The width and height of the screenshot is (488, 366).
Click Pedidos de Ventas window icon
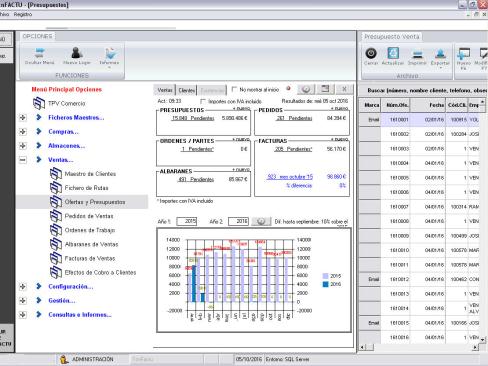[x=56, y=216]
